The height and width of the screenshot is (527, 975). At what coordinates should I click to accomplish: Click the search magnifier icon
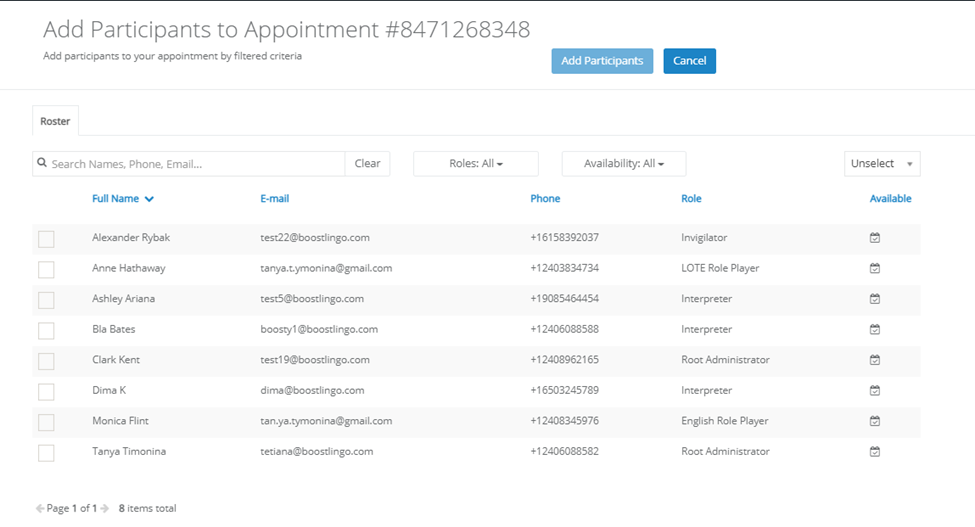coord(42,163)
